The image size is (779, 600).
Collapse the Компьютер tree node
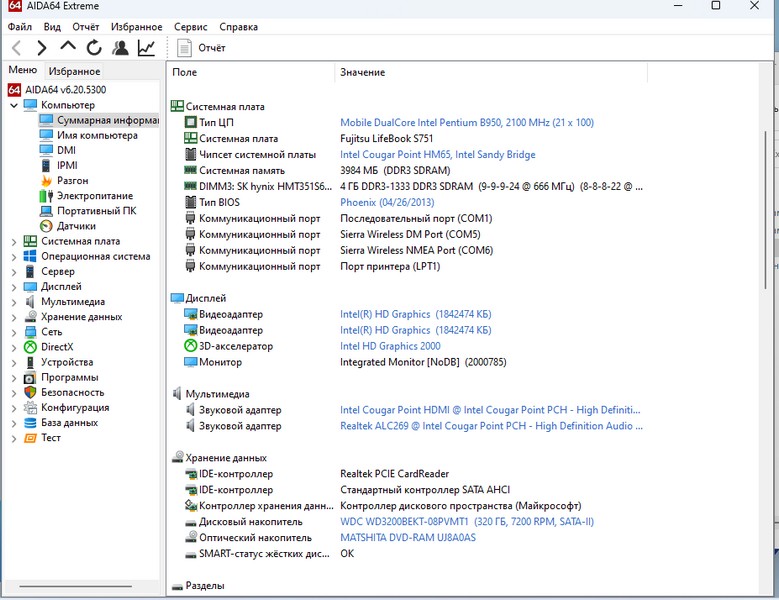pos(13,105)
